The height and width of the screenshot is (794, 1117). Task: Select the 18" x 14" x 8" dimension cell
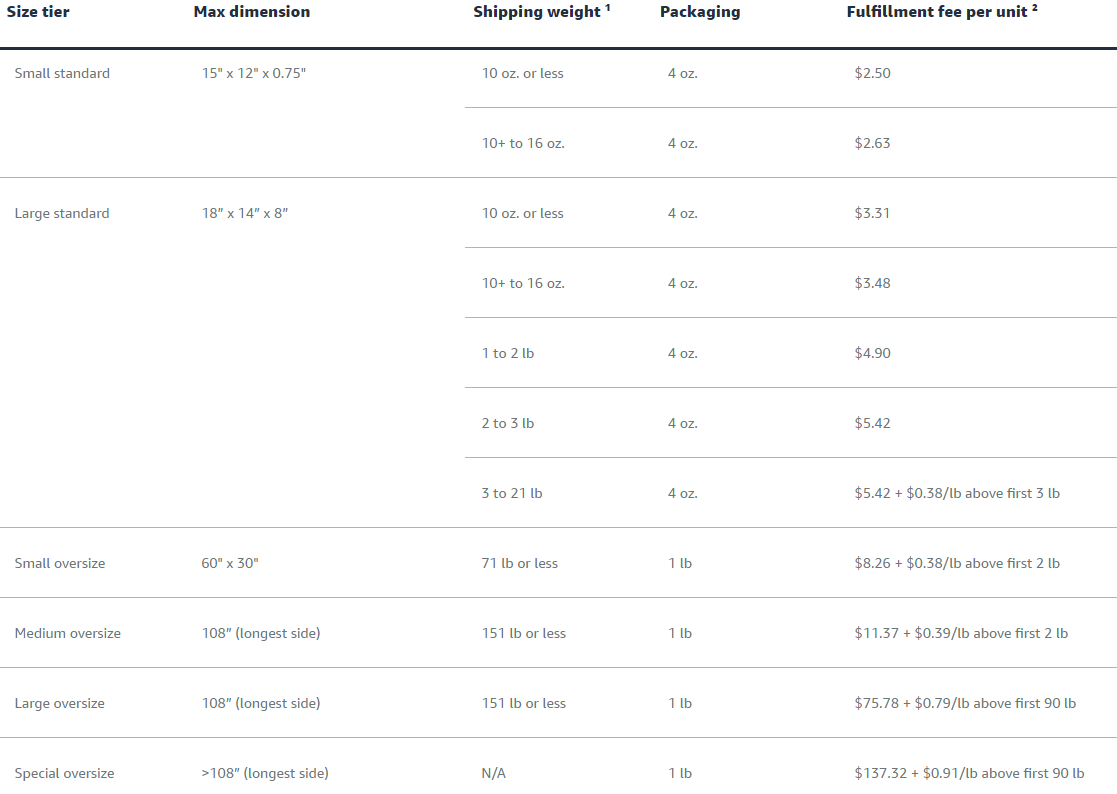tap(245, 214)
